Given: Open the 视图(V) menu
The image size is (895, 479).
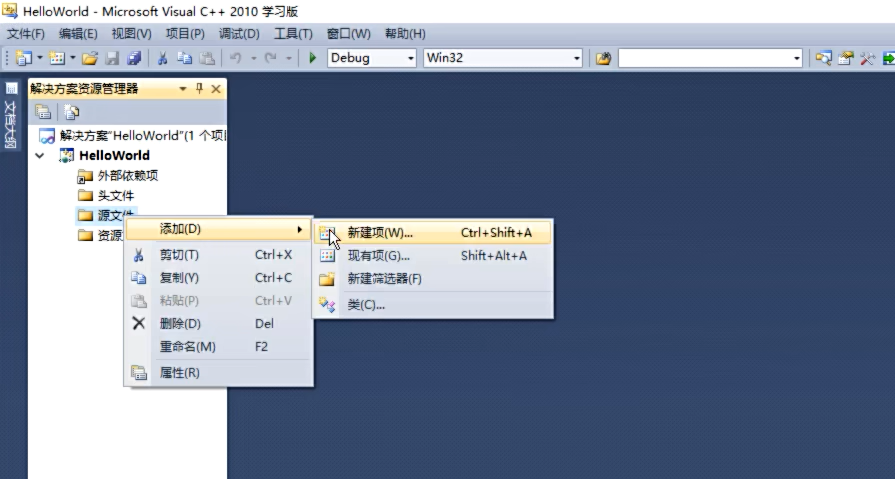Looking at the screenshot, I should [x=131, y=34].
